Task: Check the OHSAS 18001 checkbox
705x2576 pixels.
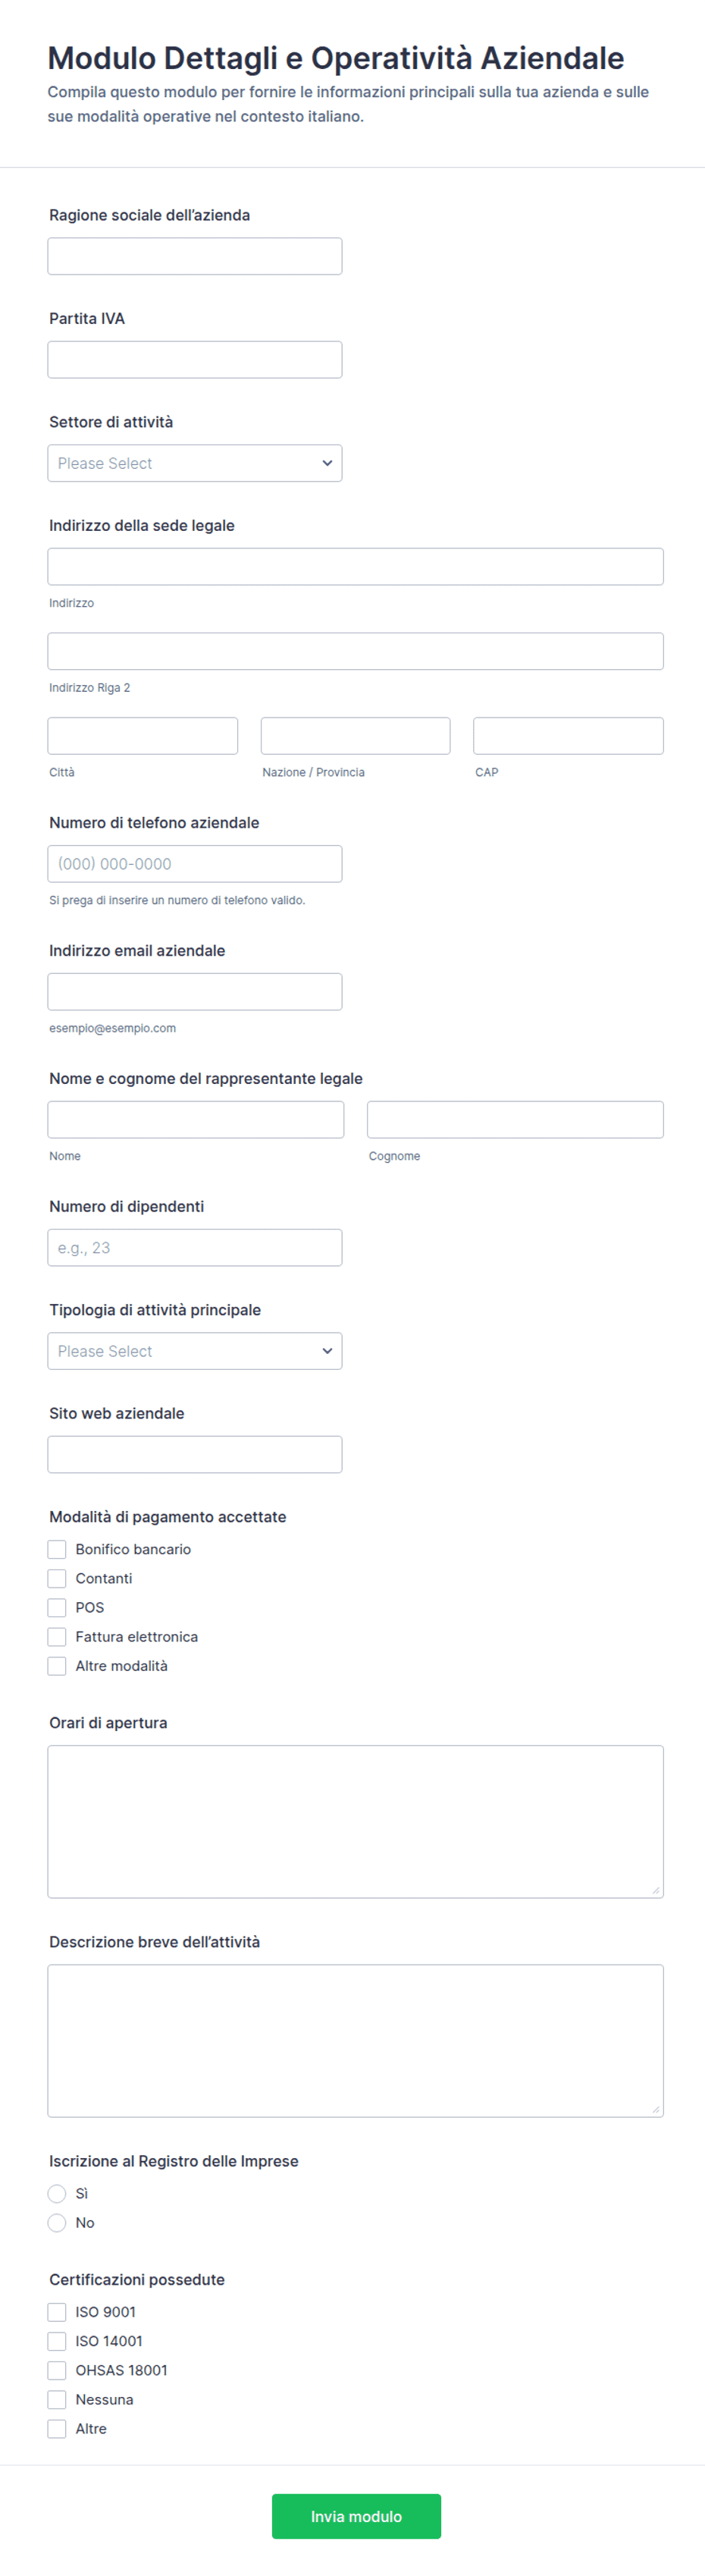Action: (57, 2370)
